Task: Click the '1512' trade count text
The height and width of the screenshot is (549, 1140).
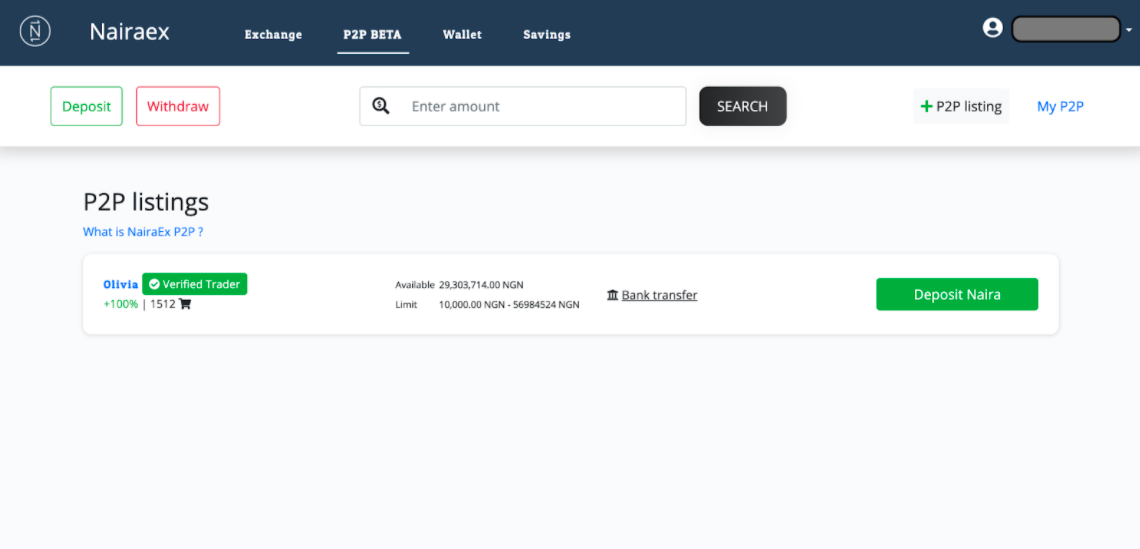Action: [x=163, y=304]
